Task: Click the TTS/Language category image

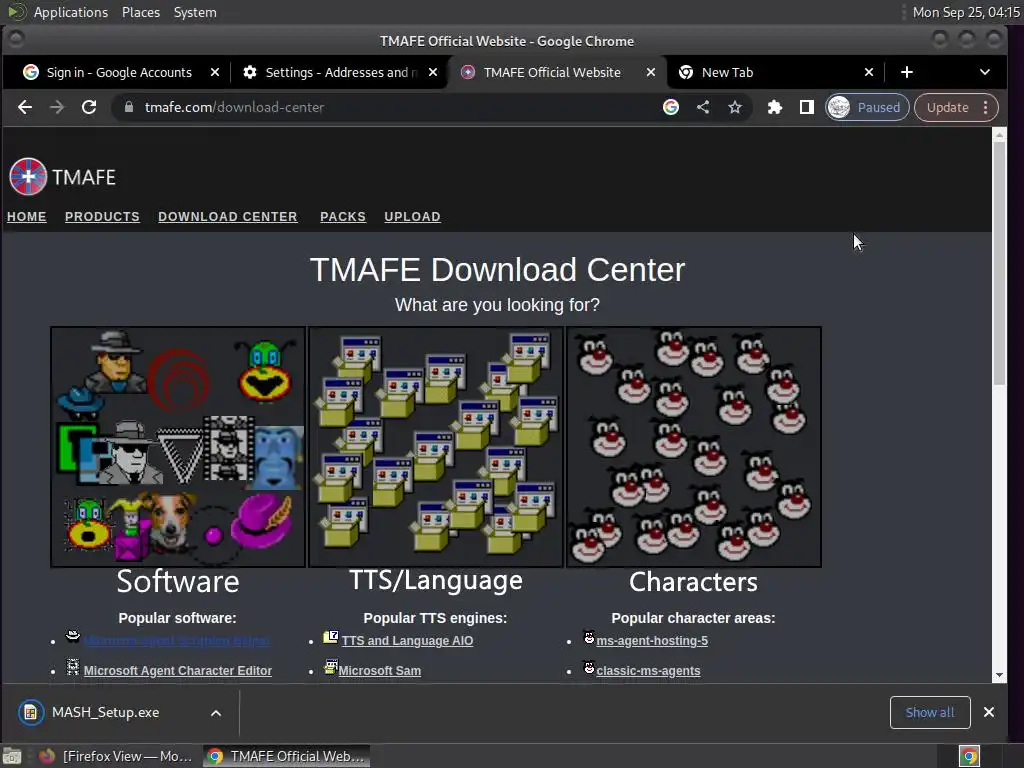Action: [436, 447]
